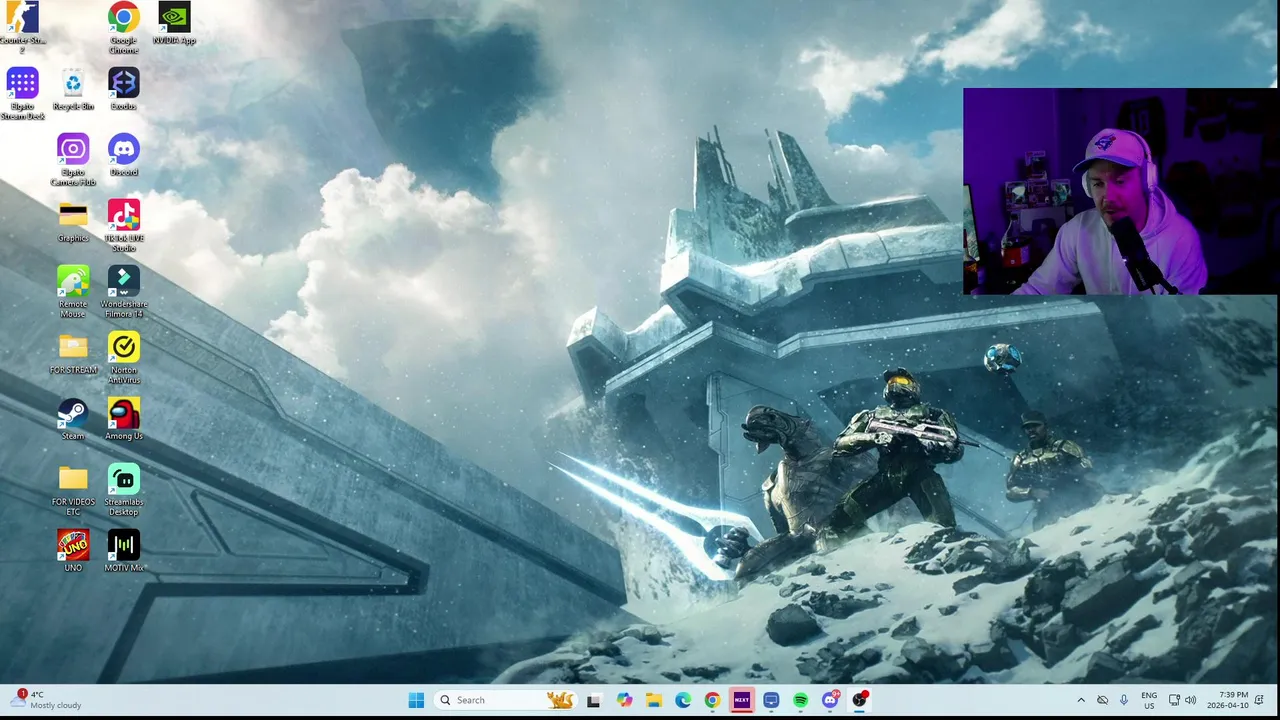Click the taskbar Search box
Image resolution: width=1280 pixels, height=720 pixels.
coord(505,700)
